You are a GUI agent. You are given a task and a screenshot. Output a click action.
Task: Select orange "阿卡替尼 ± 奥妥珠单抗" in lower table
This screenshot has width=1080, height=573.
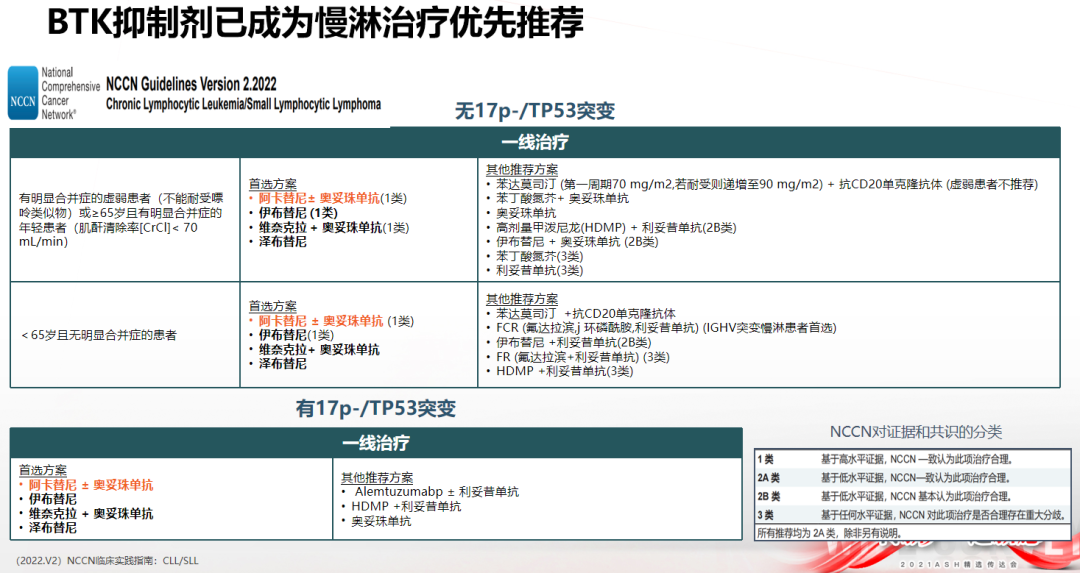91,485
